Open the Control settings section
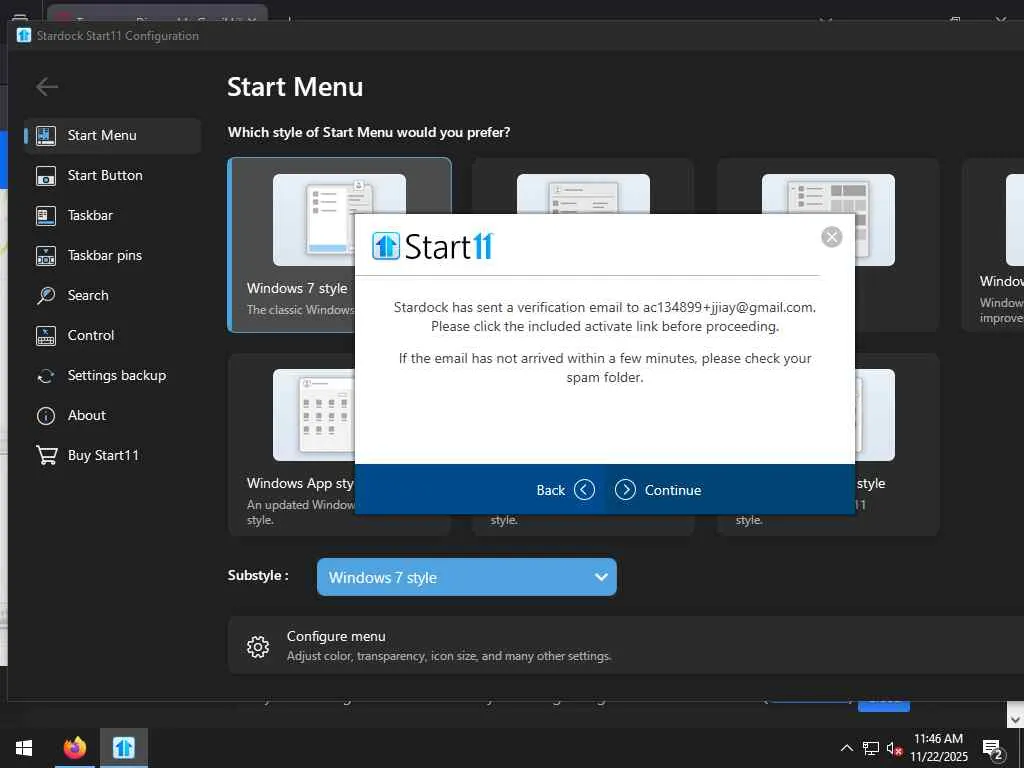Image resolution: width=1024 pixels, height=768 pixels. pyautogui.click(x=112, y=335)
